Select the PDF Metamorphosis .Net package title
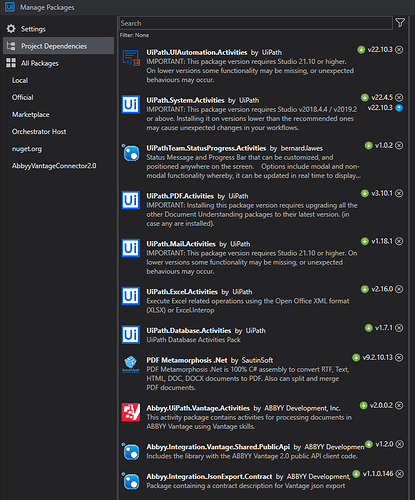Viewport: 415px width, 500px height. point(187,360)
